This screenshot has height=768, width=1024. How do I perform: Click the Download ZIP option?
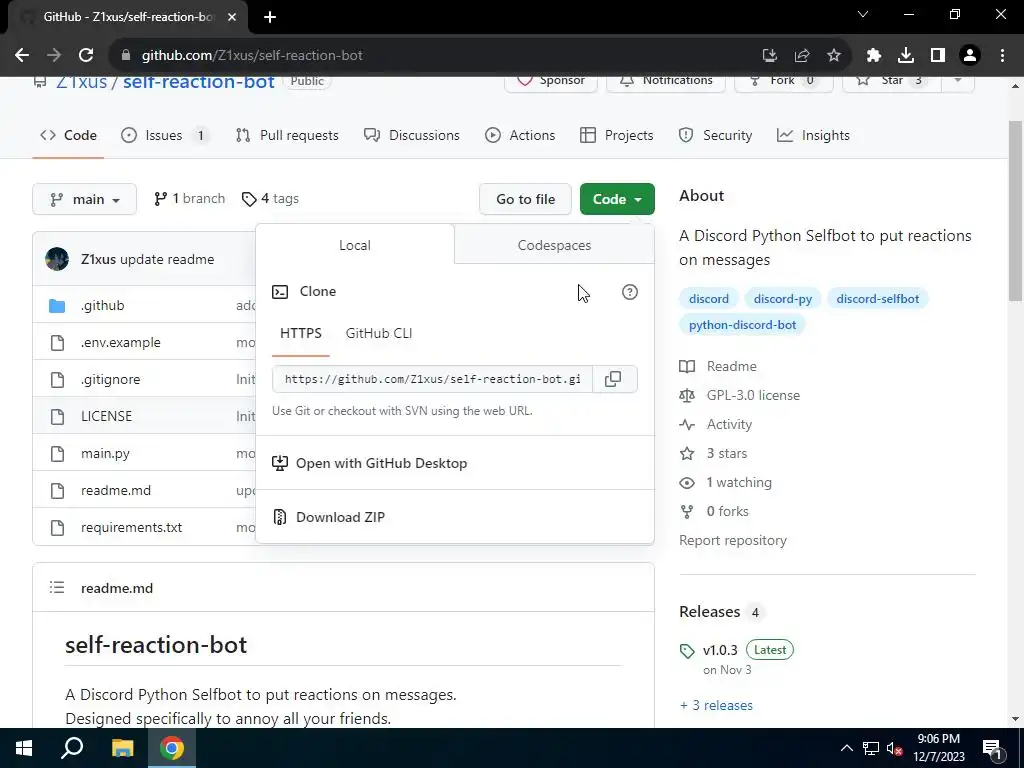340,517
